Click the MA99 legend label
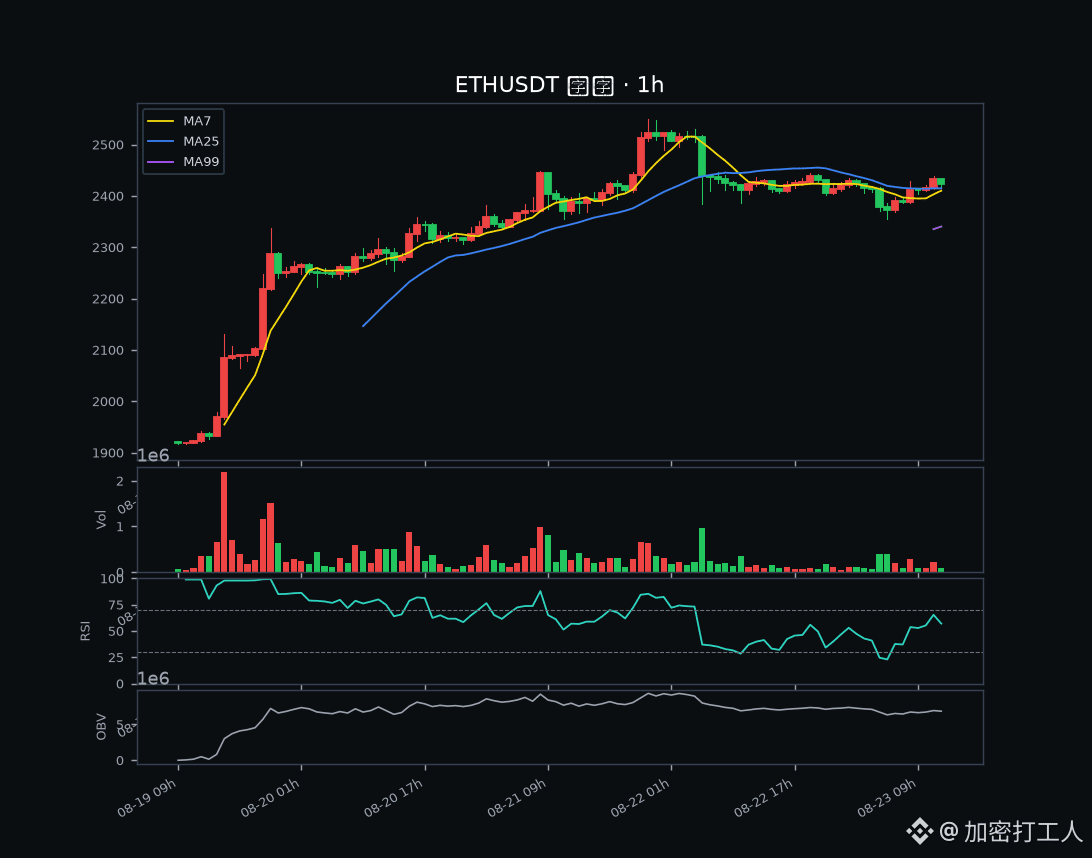Viewport: 1092px width, 858px height. 201,162
